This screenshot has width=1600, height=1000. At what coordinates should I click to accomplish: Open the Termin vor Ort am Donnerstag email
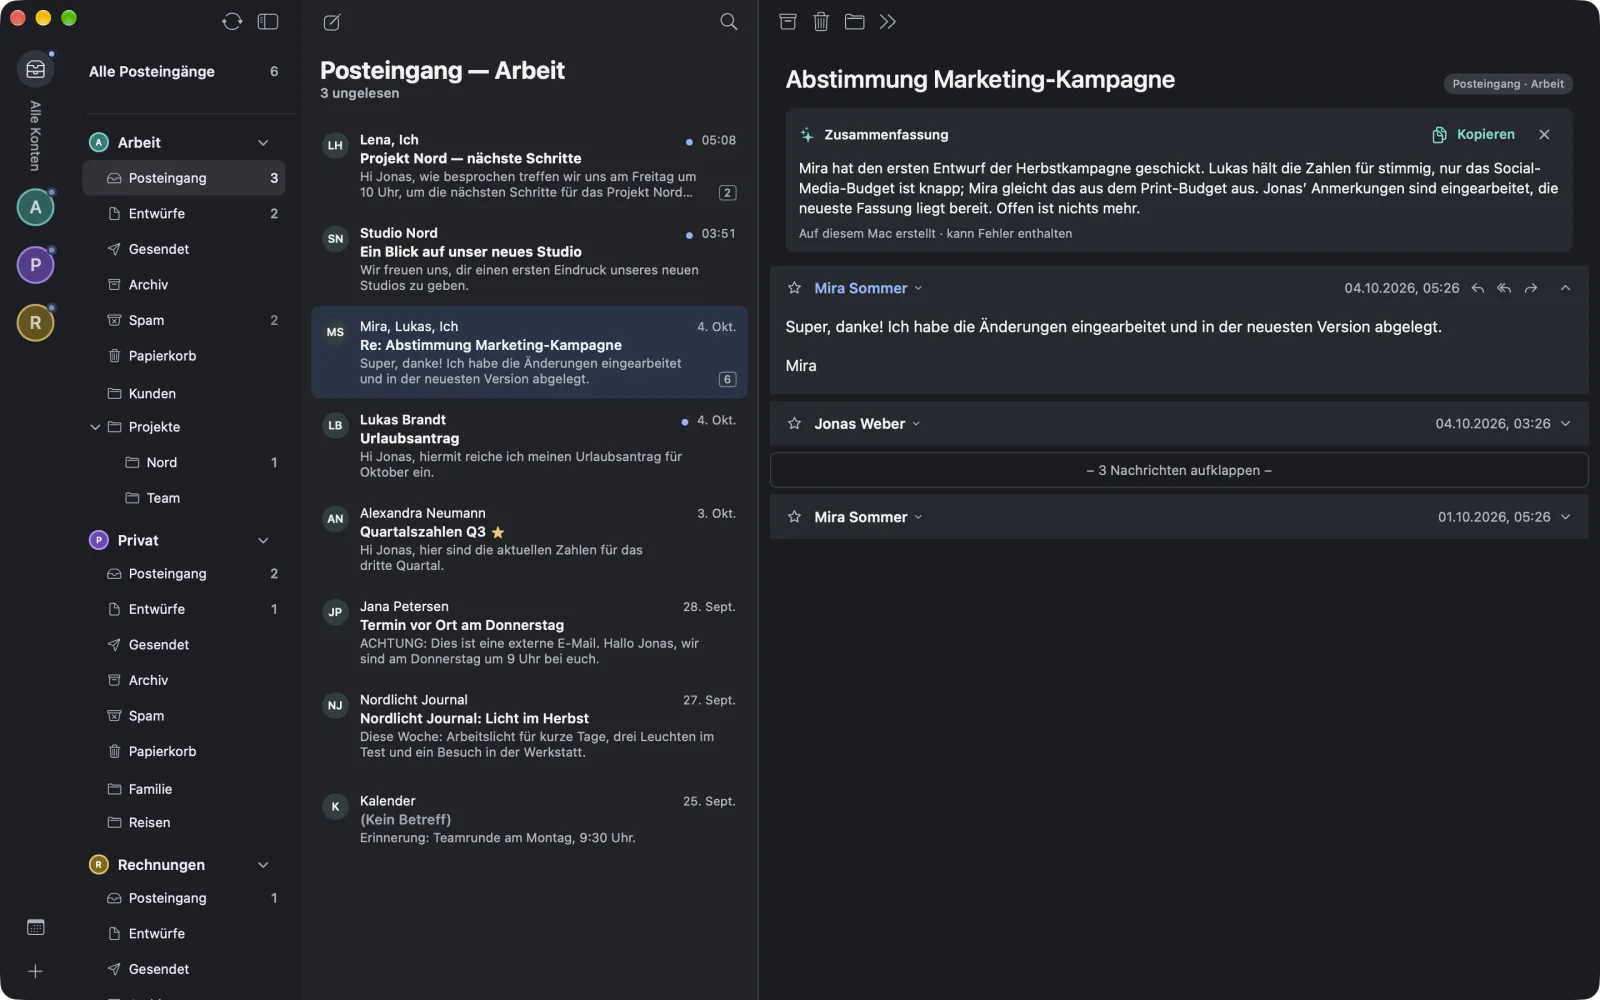click(x=529, y=632)
